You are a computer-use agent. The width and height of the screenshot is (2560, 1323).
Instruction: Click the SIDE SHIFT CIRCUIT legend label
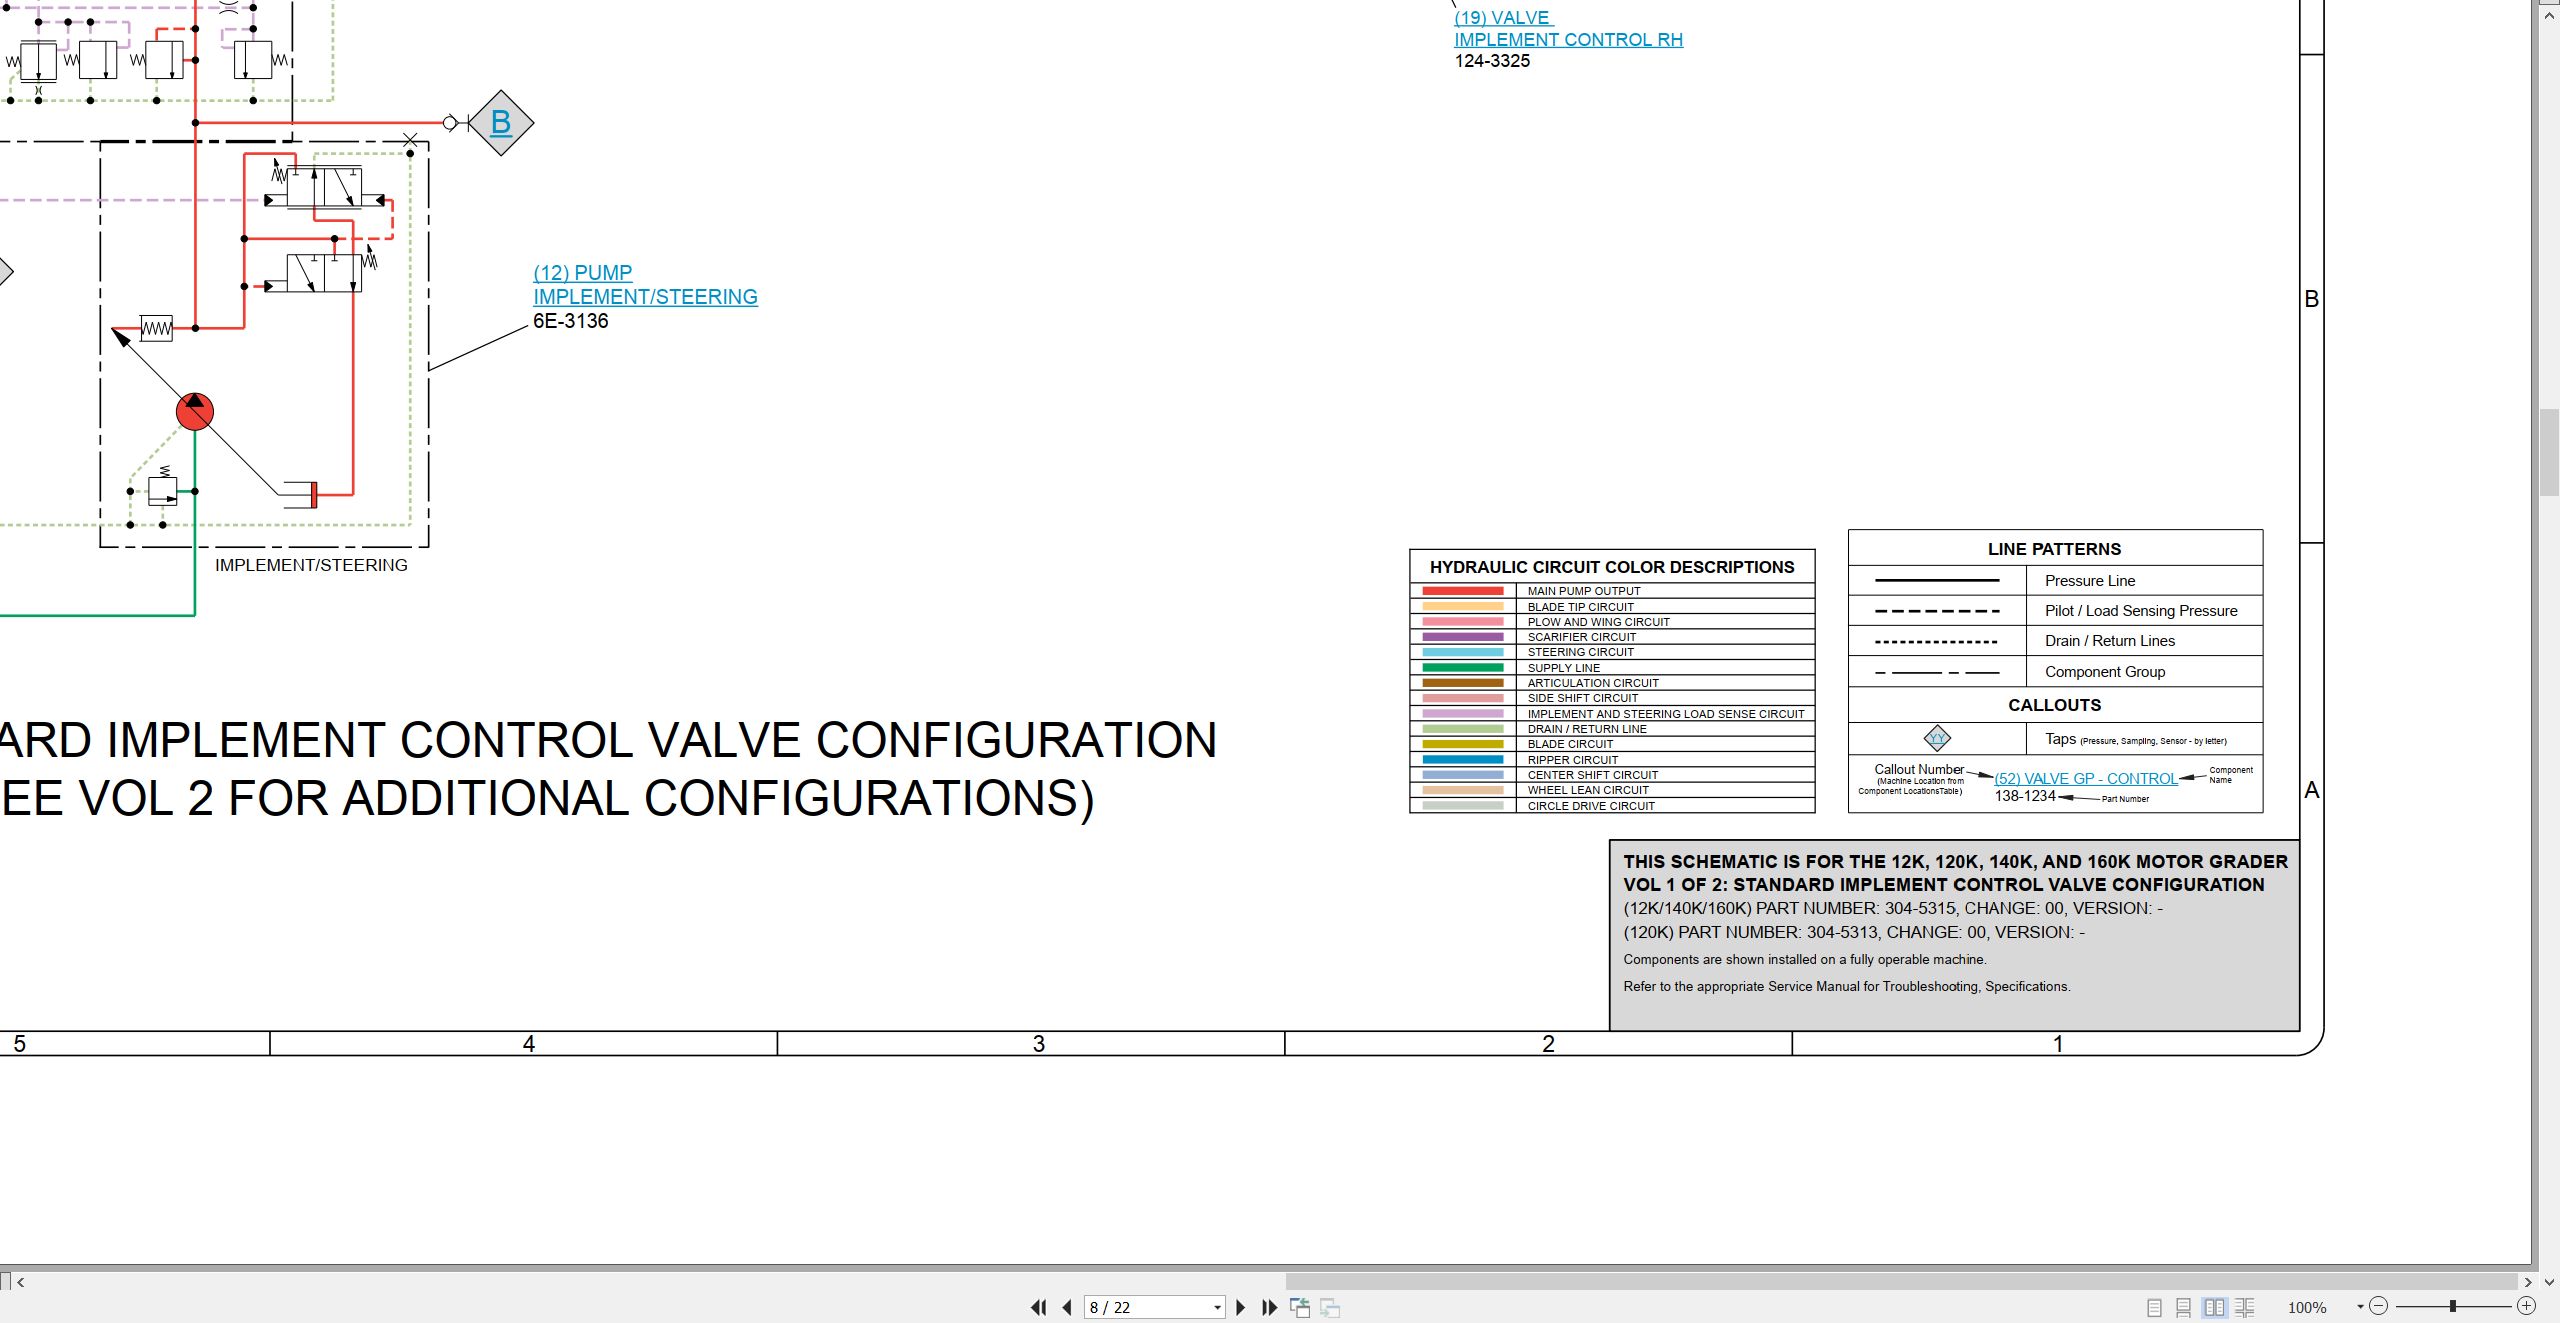(x=1583, y=698)
